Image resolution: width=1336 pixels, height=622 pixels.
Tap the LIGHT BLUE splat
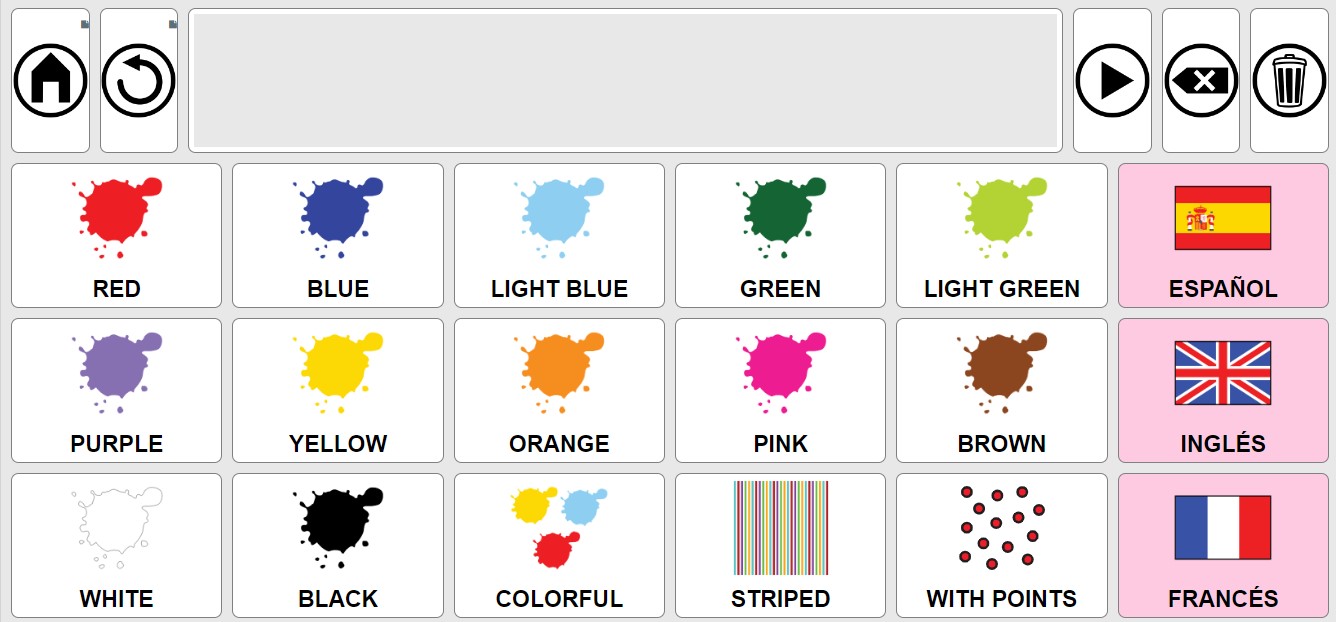pyautogui.click(x=559, y=236)
